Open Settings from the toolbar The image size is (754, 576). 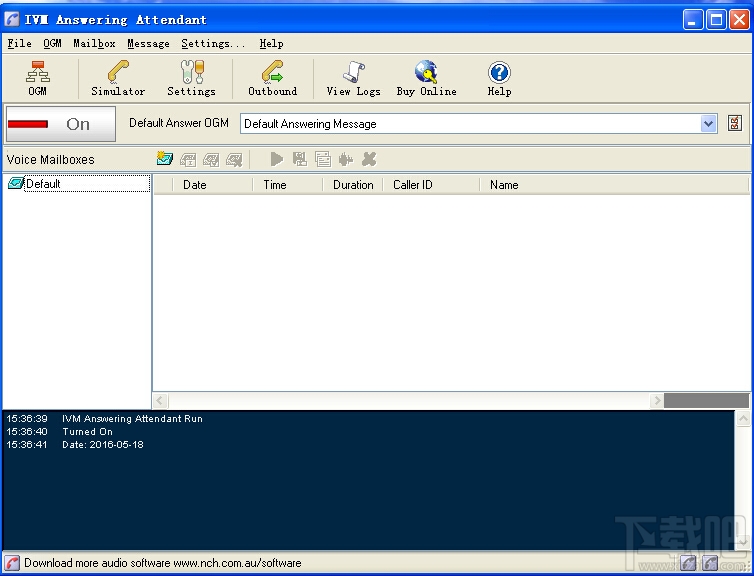tap(191, 78)
